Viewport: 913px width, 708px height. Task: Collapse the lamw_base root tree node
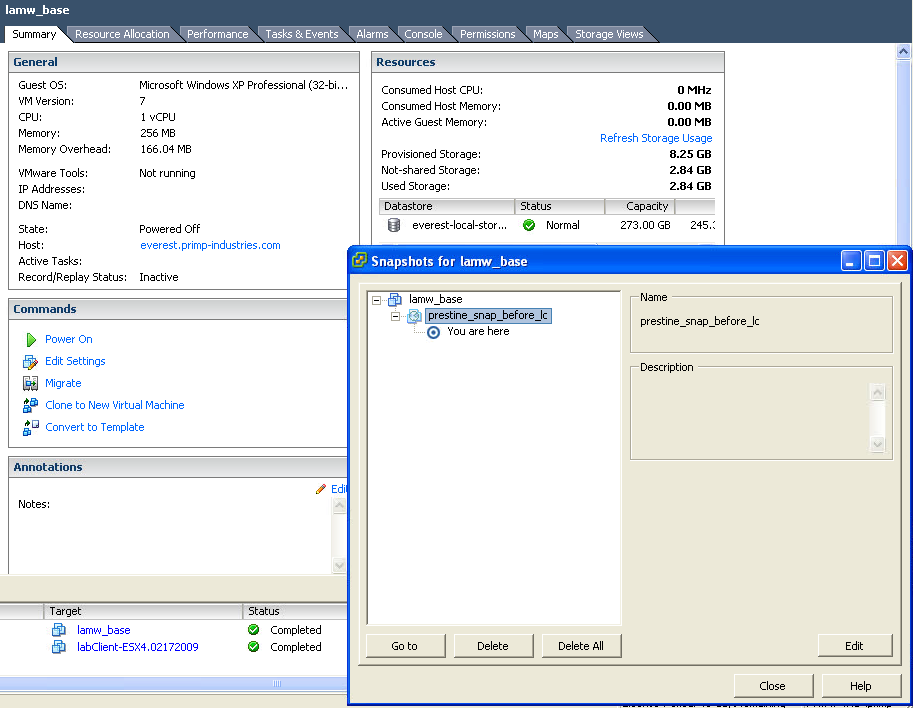[377, 300]
